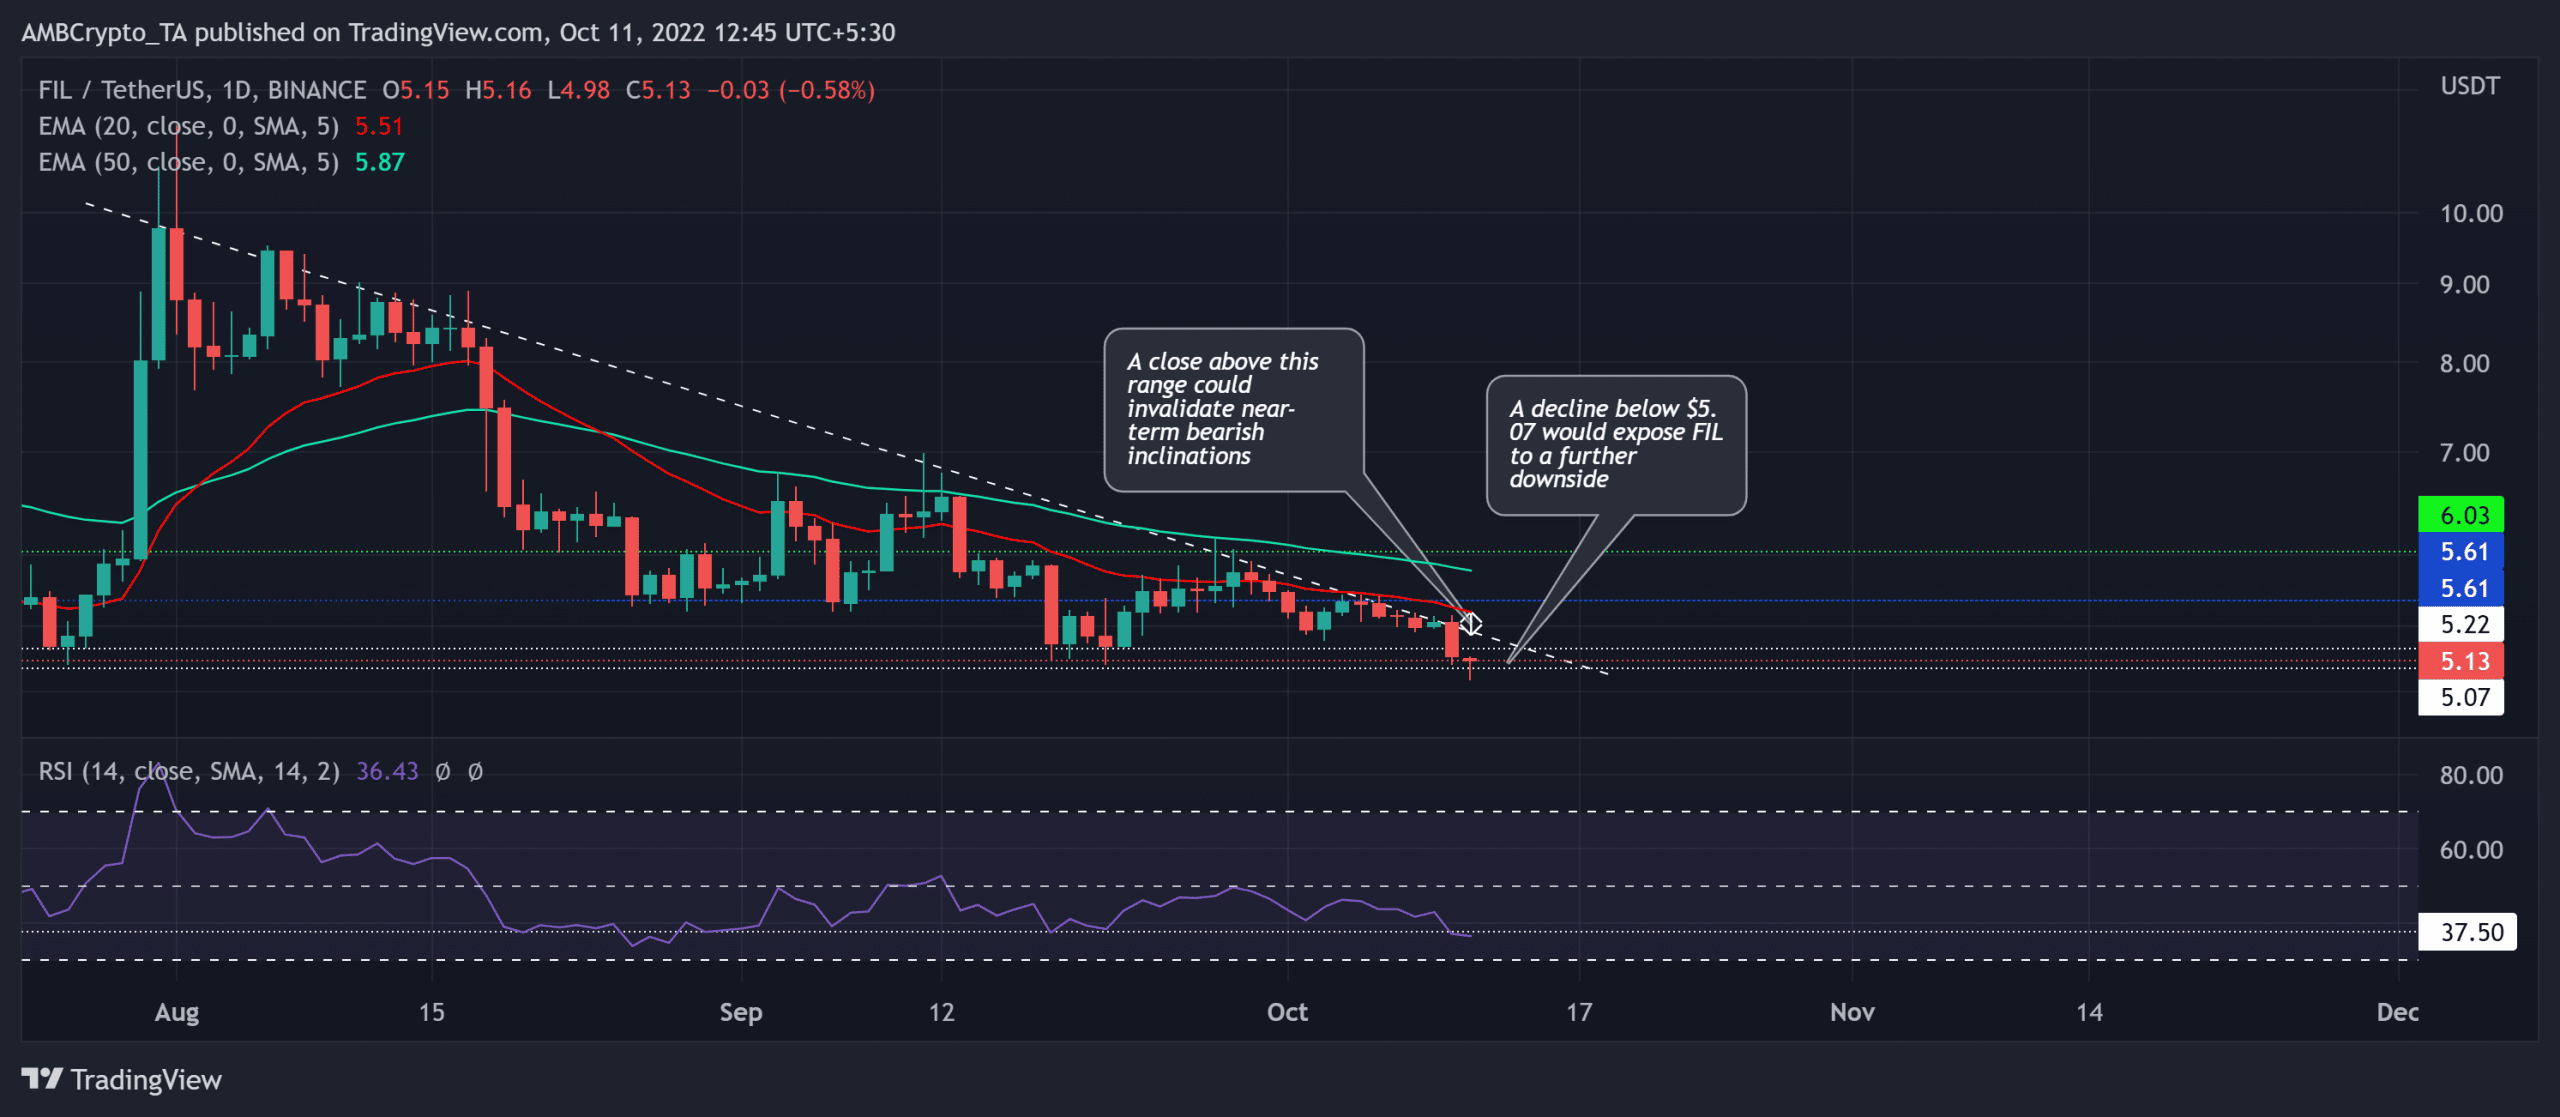Select the 'A close above this range' callout
Viewport: 2560px width, 1117px height.
(x=1233, y=409)
